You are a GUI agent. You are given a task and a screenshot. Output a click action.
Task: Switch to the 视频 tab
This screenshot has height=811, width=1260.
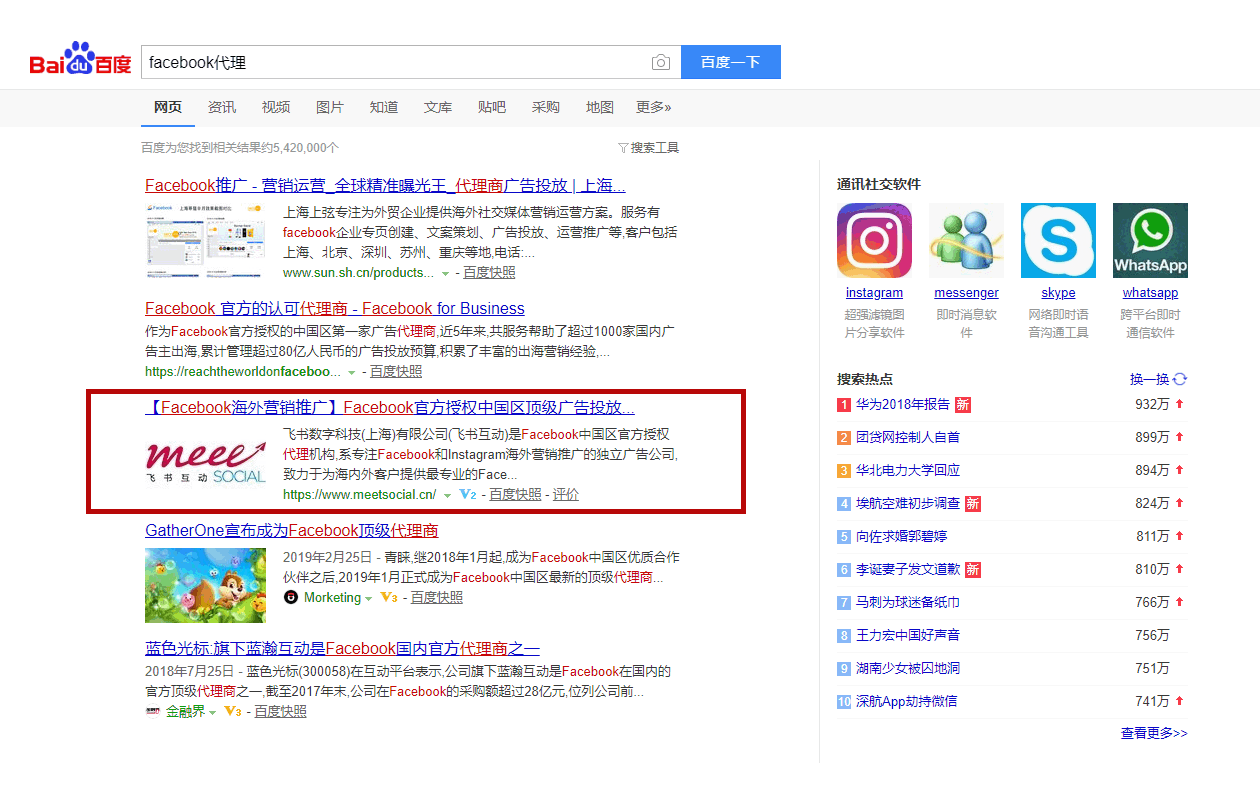(x=276, y=107)
